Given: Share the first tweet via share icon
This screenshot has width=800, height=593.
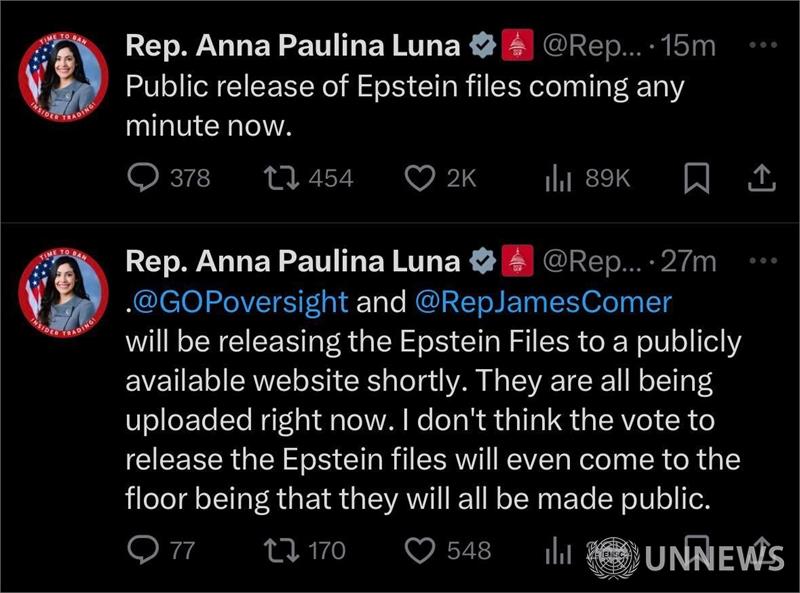Looking at the screenshot, I should (x=762, y=177).
